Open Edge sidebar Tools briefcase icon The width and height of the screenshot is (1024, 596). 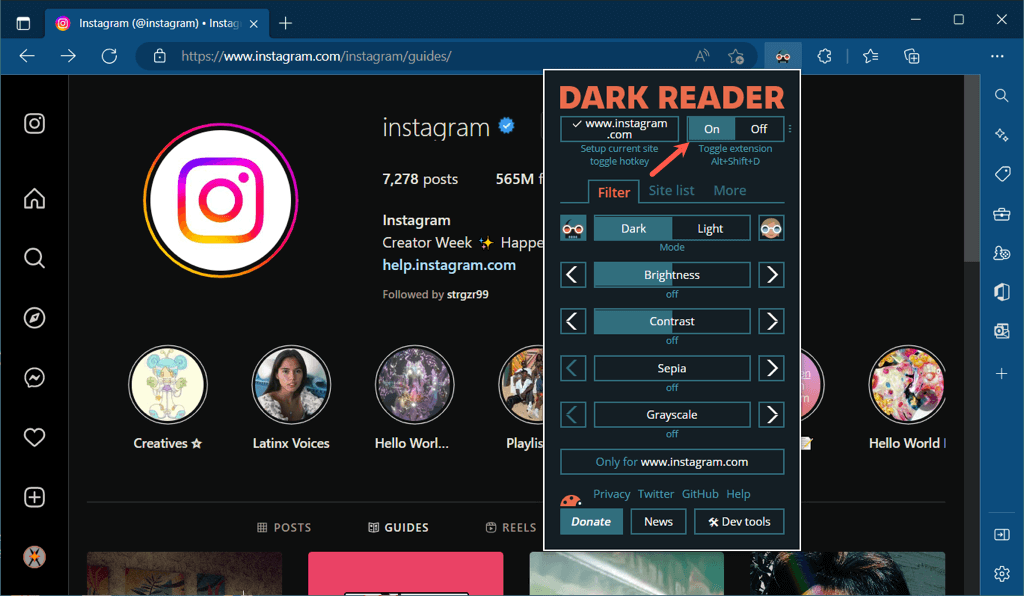click(1001, 213)
